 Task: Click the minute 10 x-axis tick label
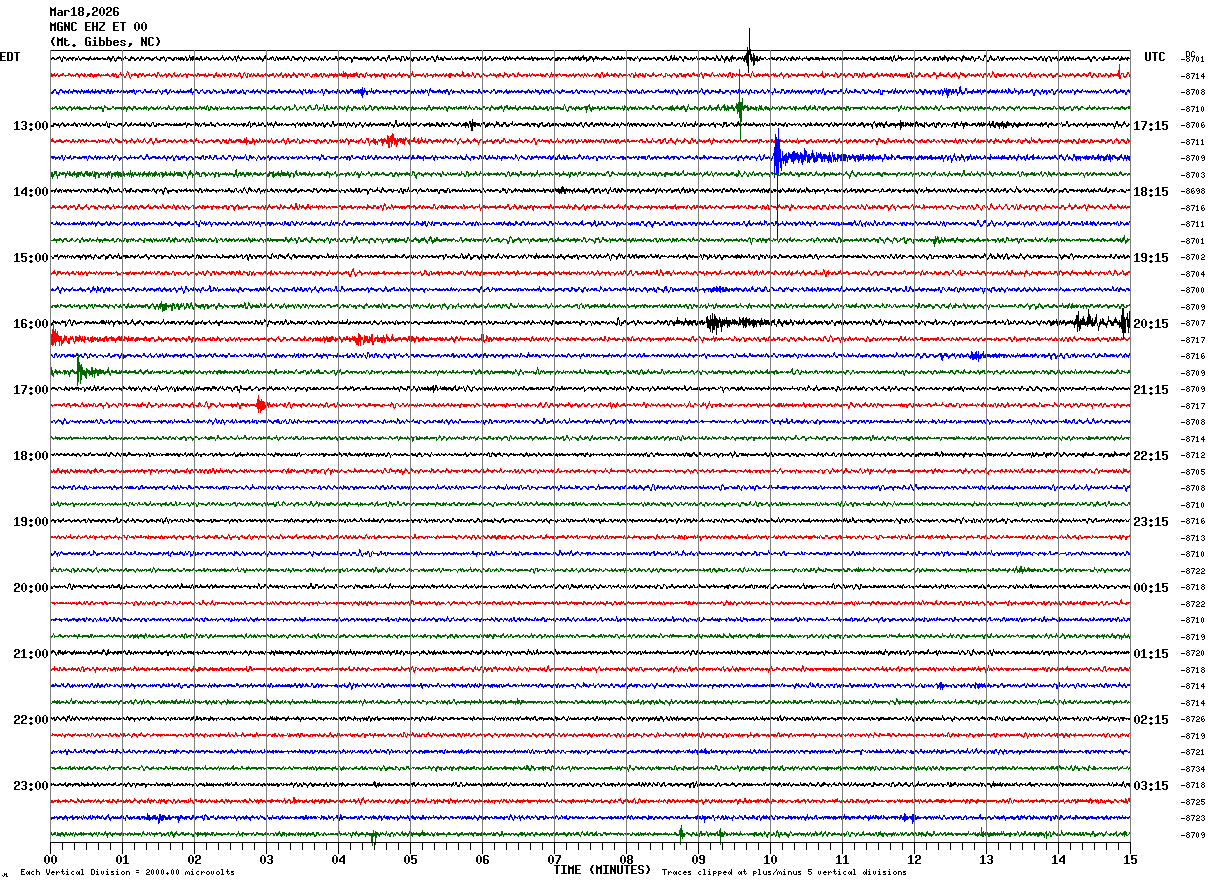click(x=770, y=860)
